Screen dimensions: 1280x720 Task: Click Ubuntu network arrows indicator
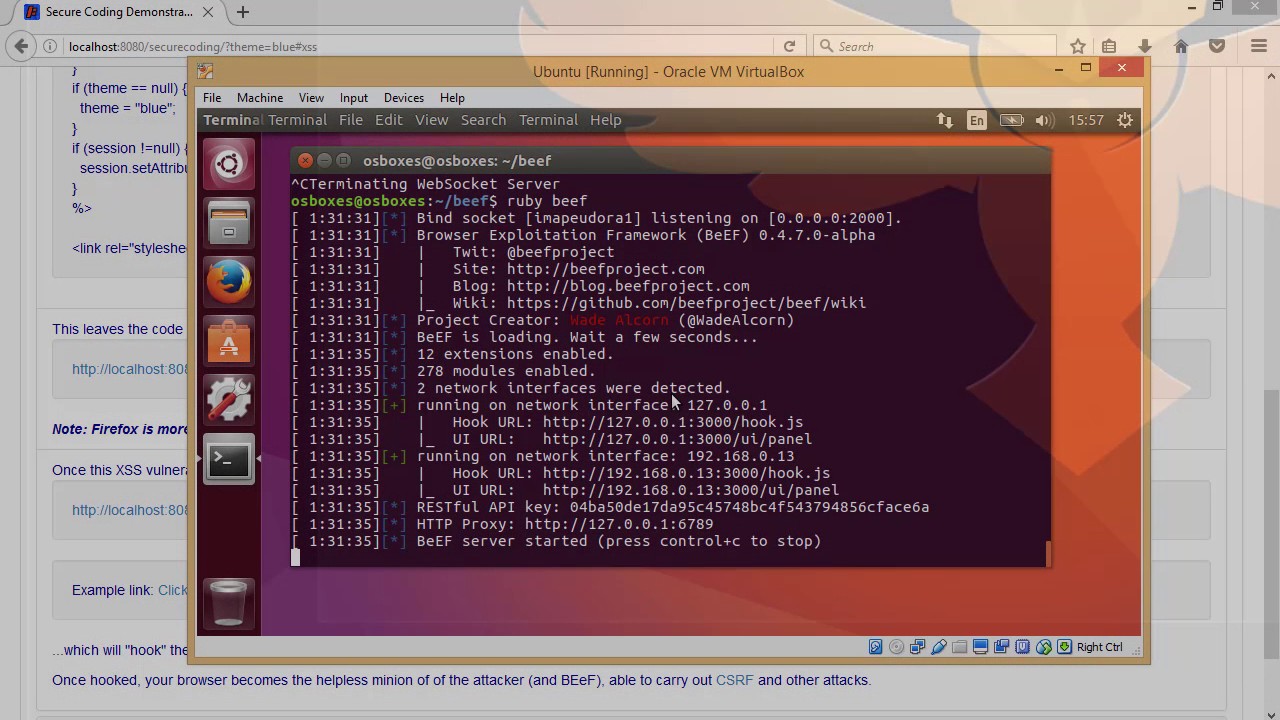pyautogui.click(x=944, y=120)
